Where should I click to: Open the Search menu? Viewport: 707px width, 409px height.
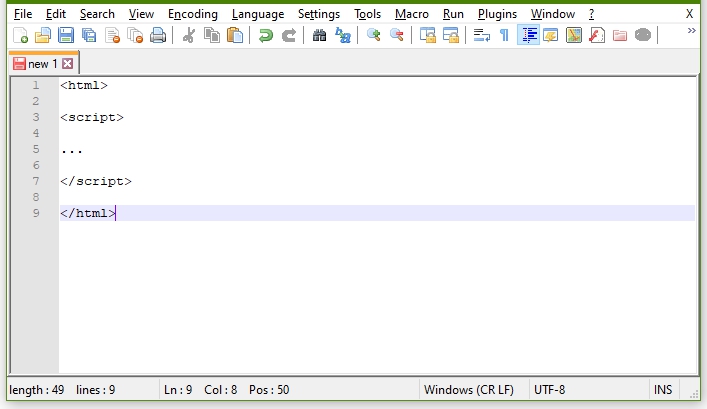point(97,14)
